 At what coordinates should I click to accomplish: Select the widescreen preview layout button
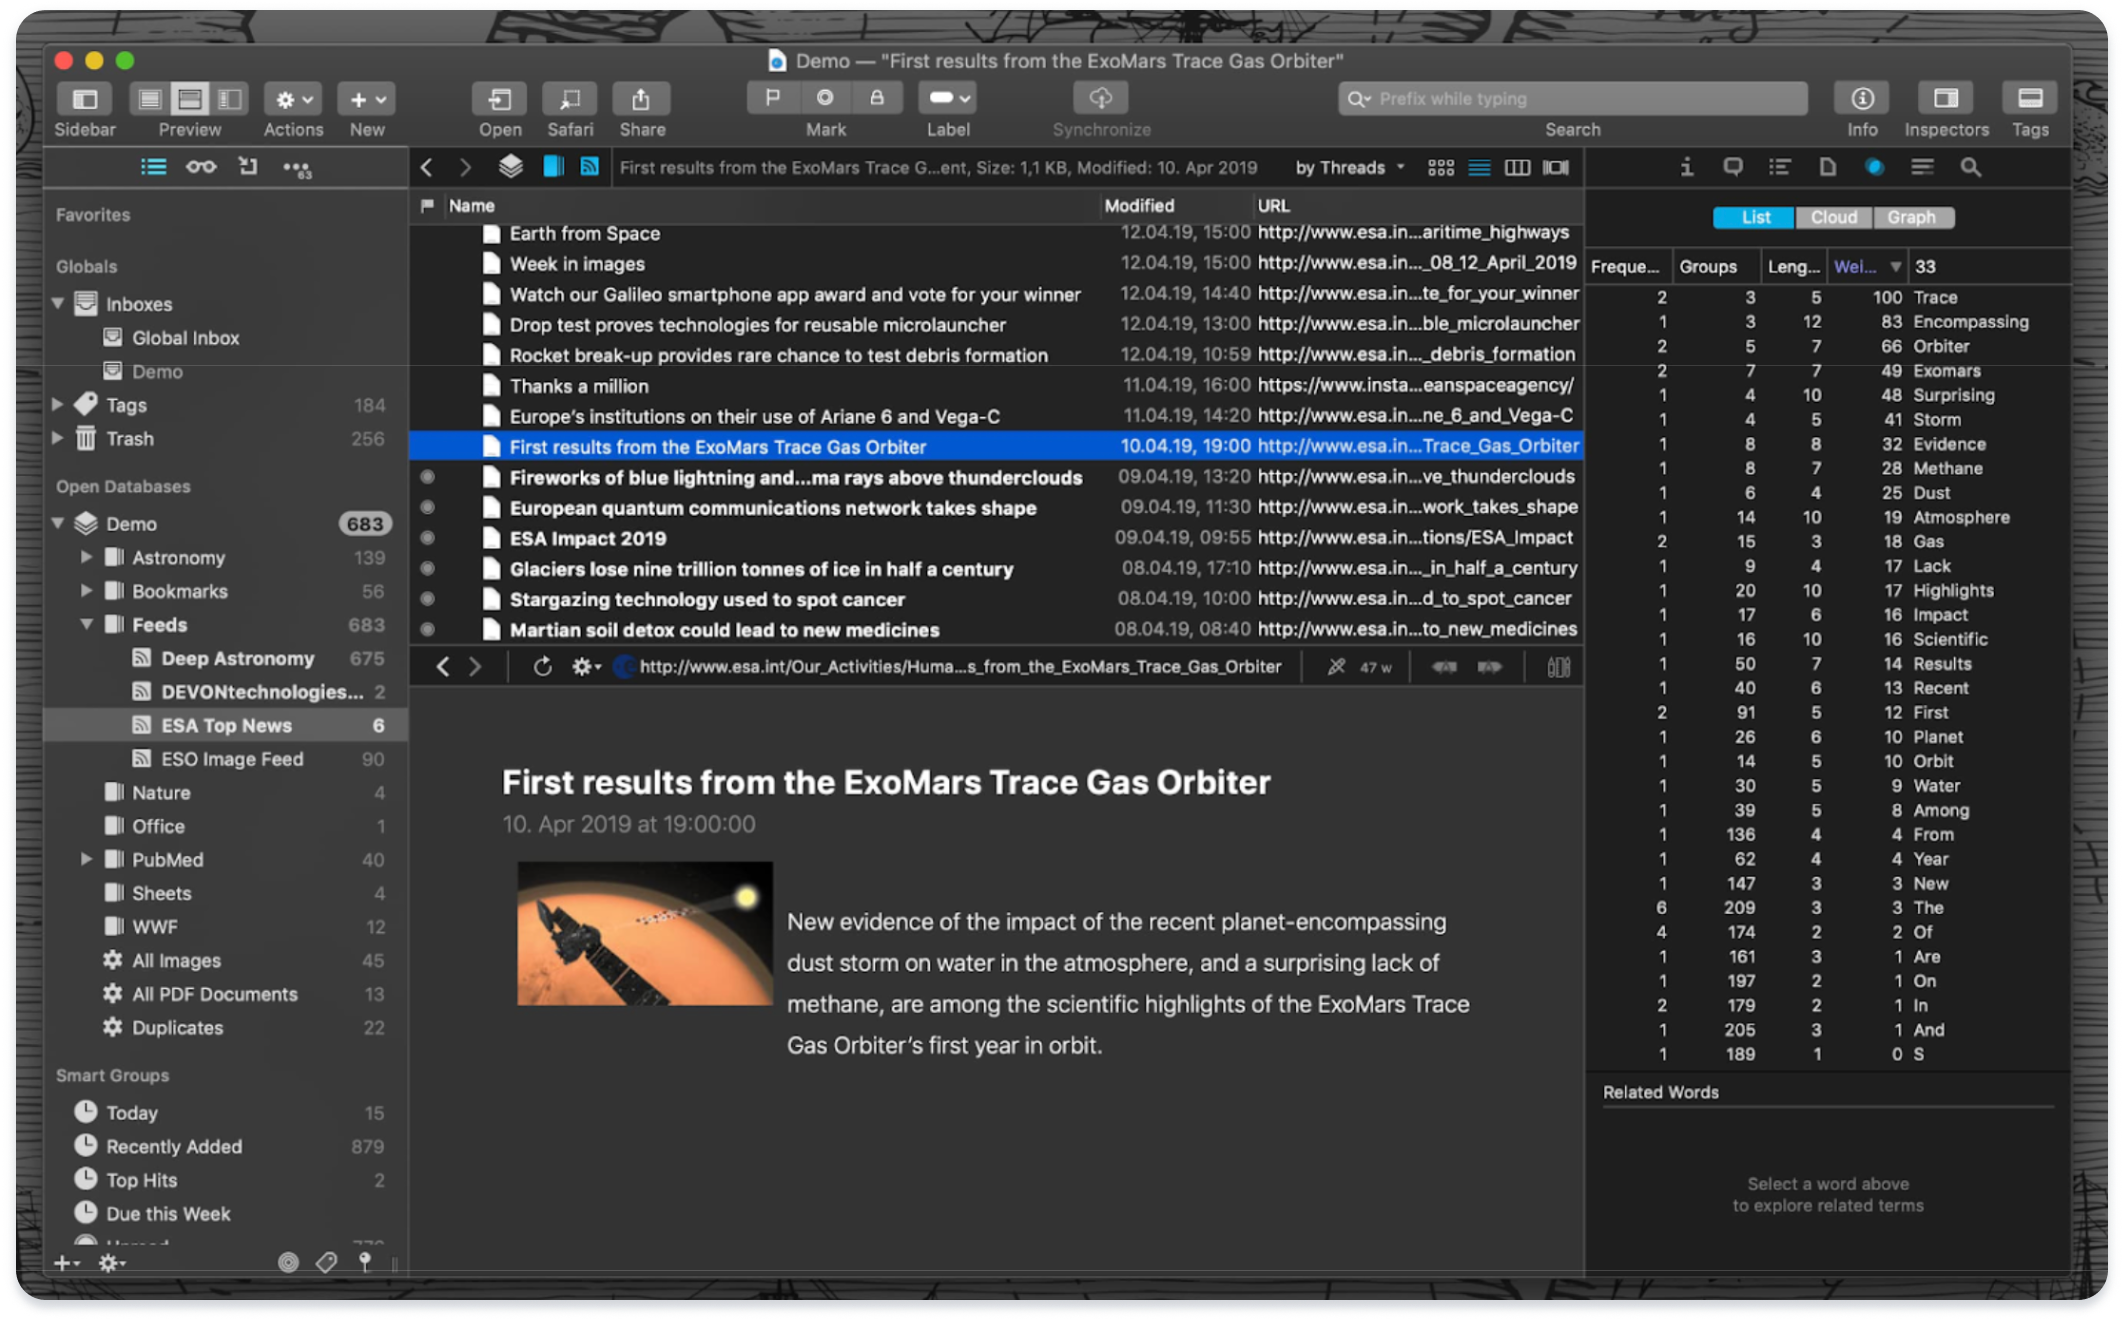[x=230, y=98]
